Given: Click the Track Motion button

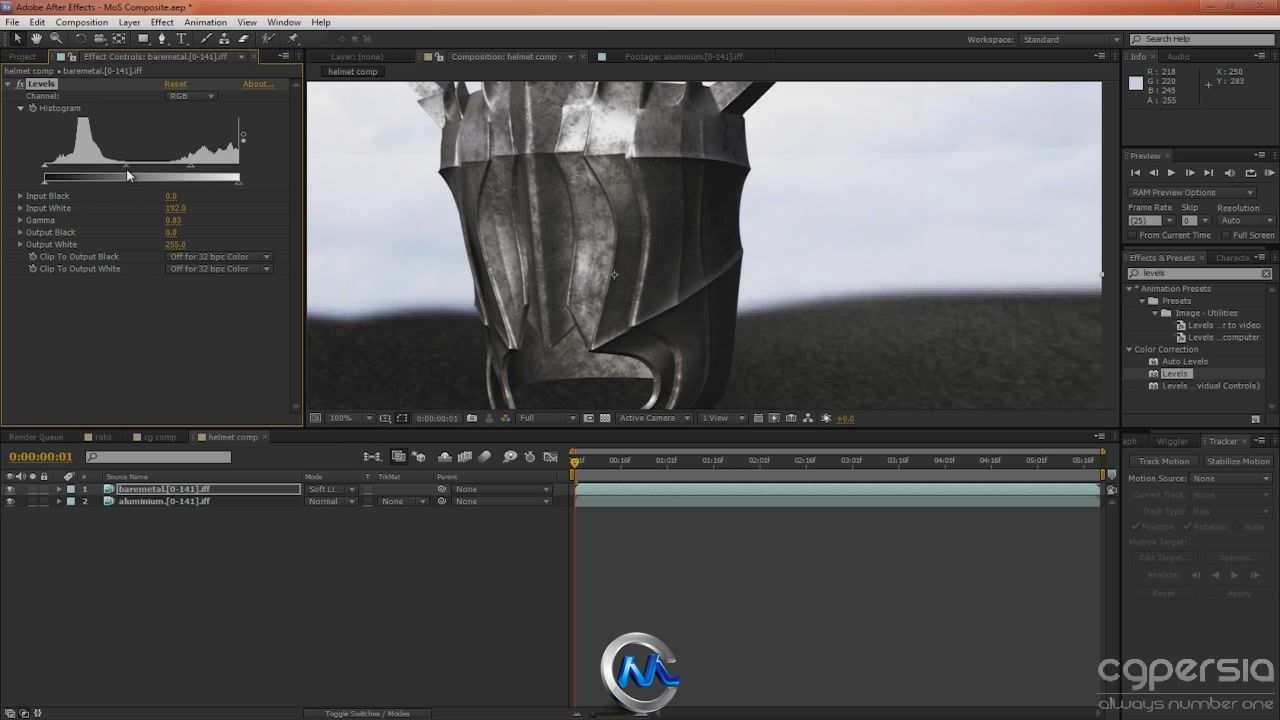Looking at the screenshot, I should tap(1164, 461).
